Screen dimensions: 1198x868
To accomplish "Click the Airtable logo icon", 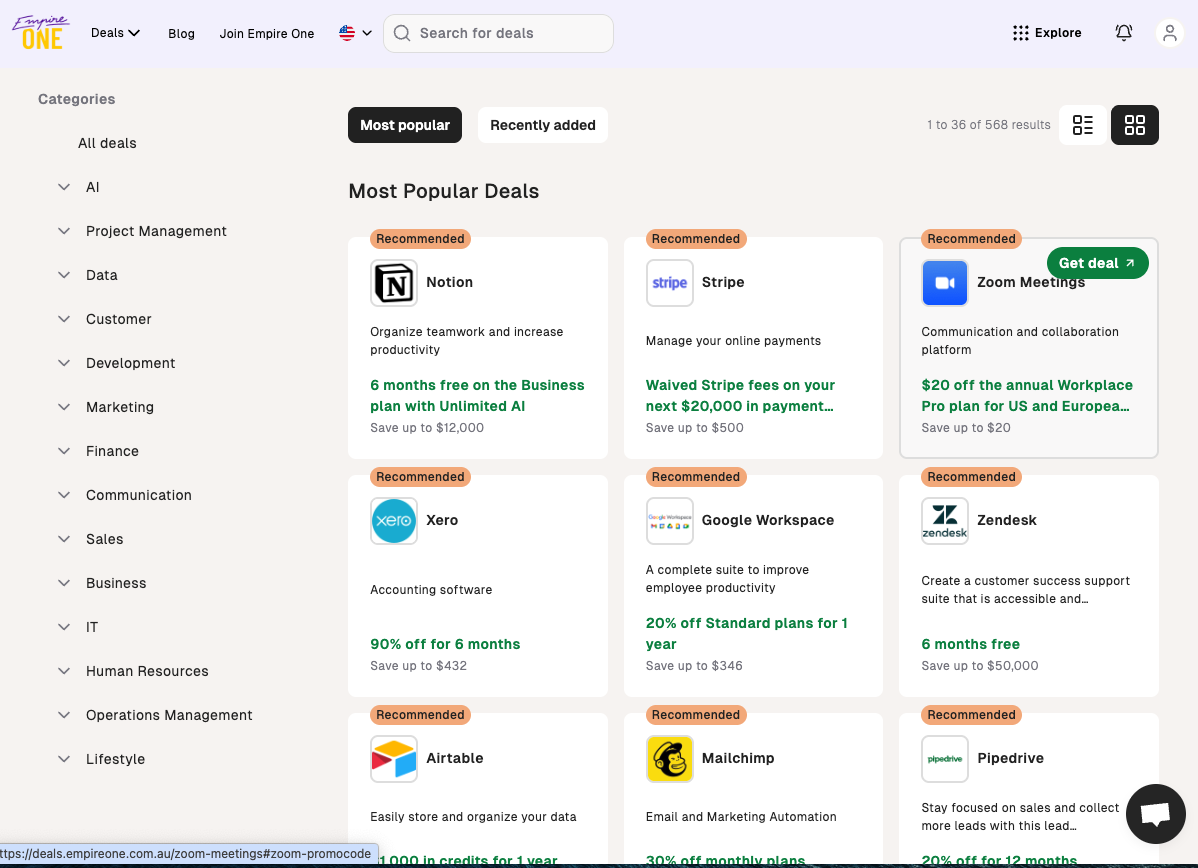I will point(394,759).
